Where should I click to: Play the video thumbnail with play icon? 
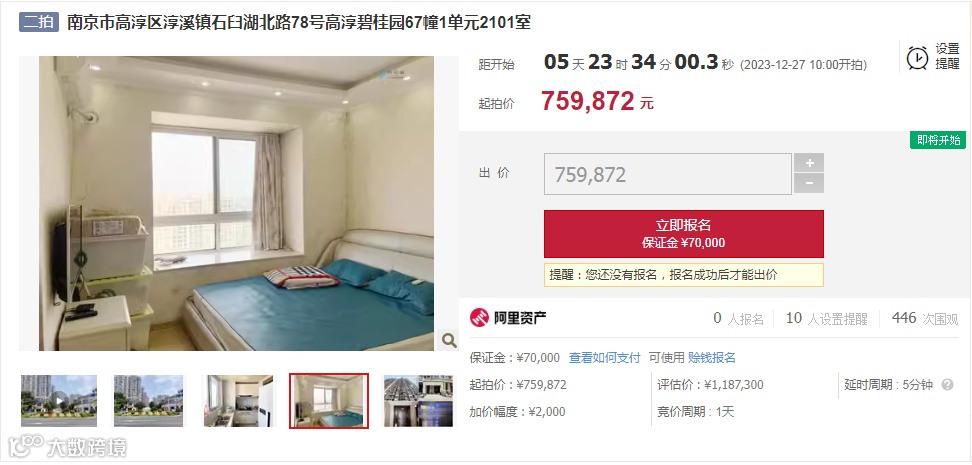pos(59,401)
